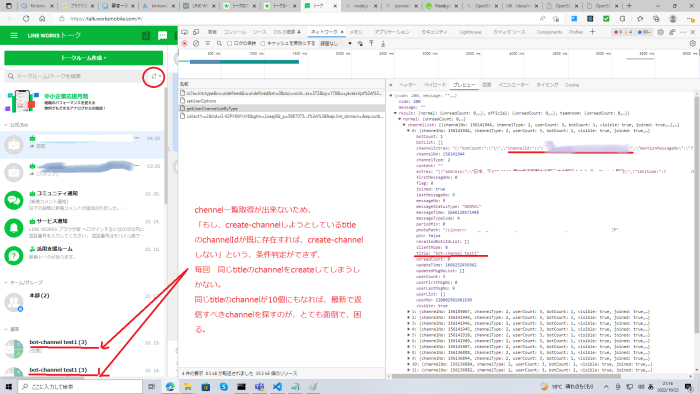
Task: Switch to the アプリケーション DevTools tab
Action: [x=392, y=32]
